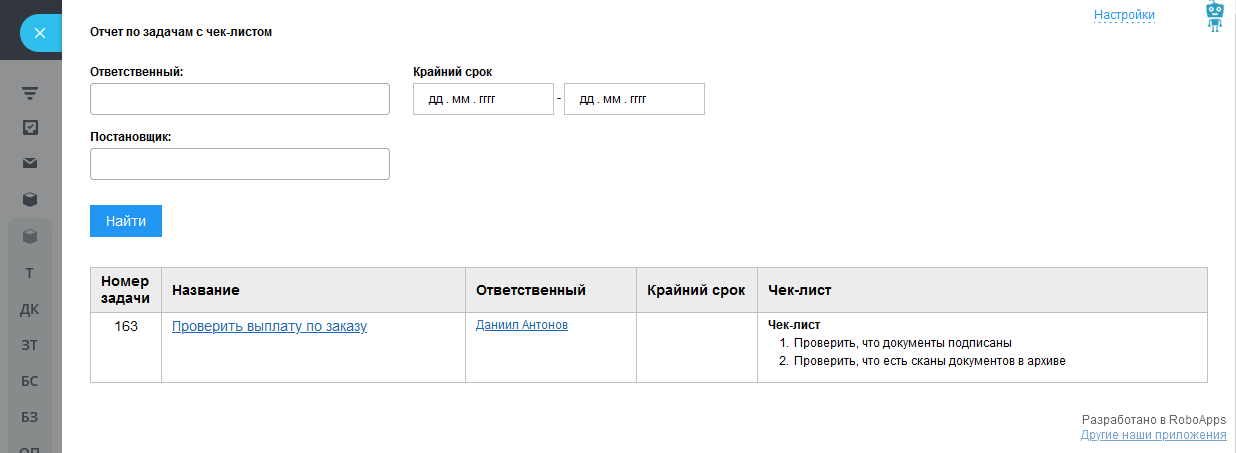Image resolution: width=1236 pixels, height=453 pixels.
Task: Click the gray highlighted cube sidebar icon
Action: [30, 236]
